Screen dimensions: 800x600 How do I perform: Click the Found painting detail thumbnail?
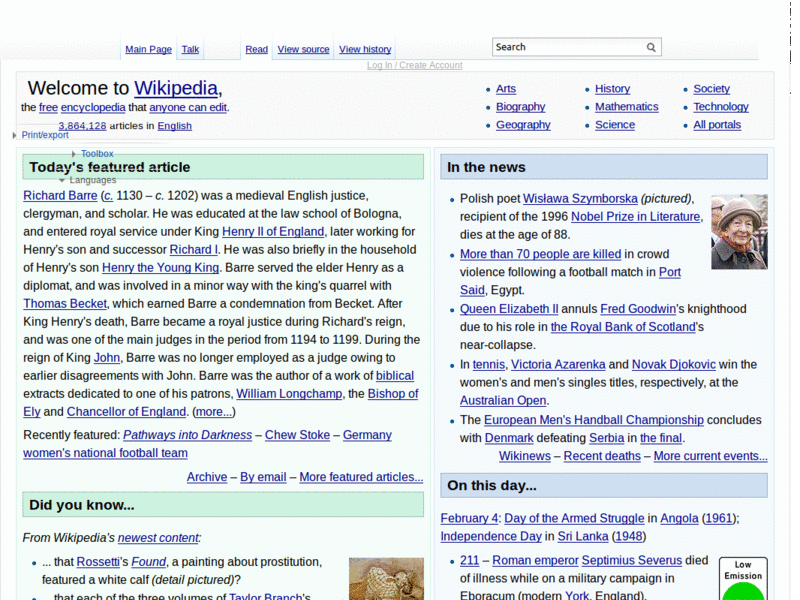click(x=386, y=579)
